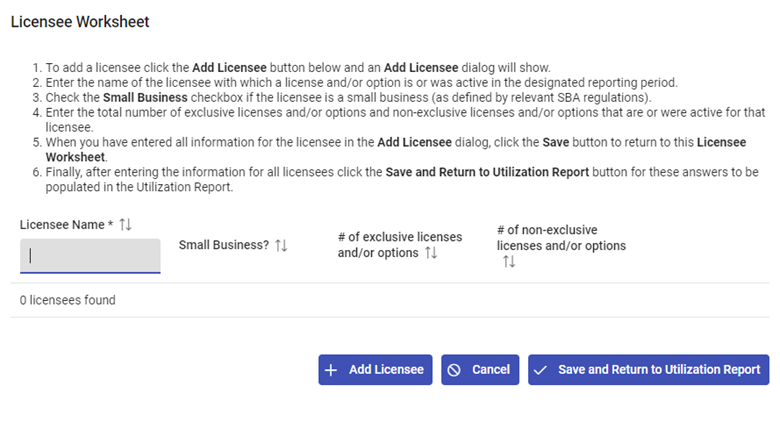This screenshot has width=780, height=422.
Task: Click the circle-slash icon on Cancel
Action: point(454,370)
